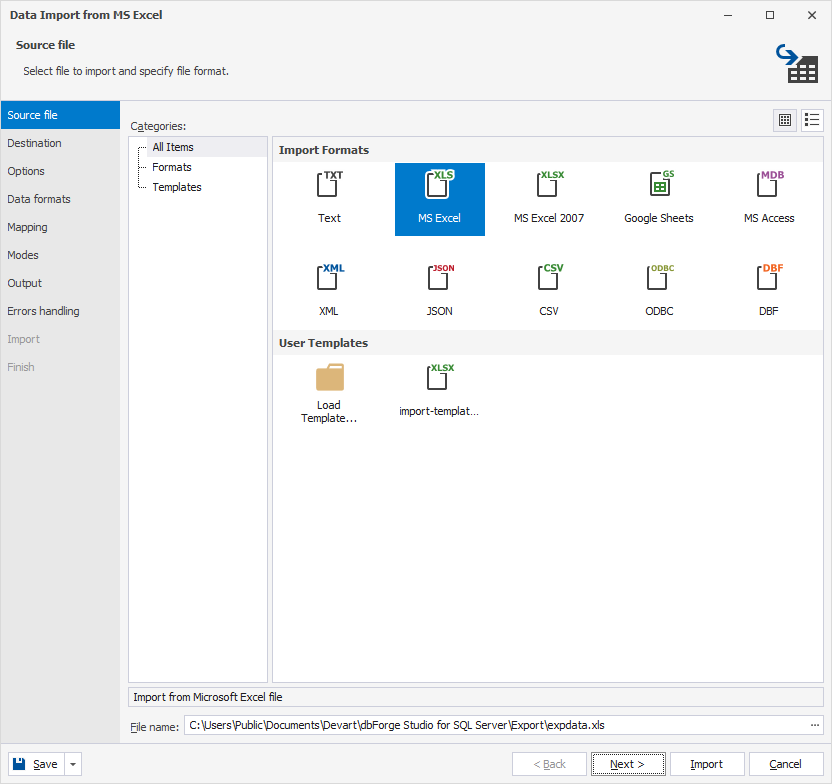Select the Text import format icon
The height and width of the screenshot is (784, 832).
[330, 198]
